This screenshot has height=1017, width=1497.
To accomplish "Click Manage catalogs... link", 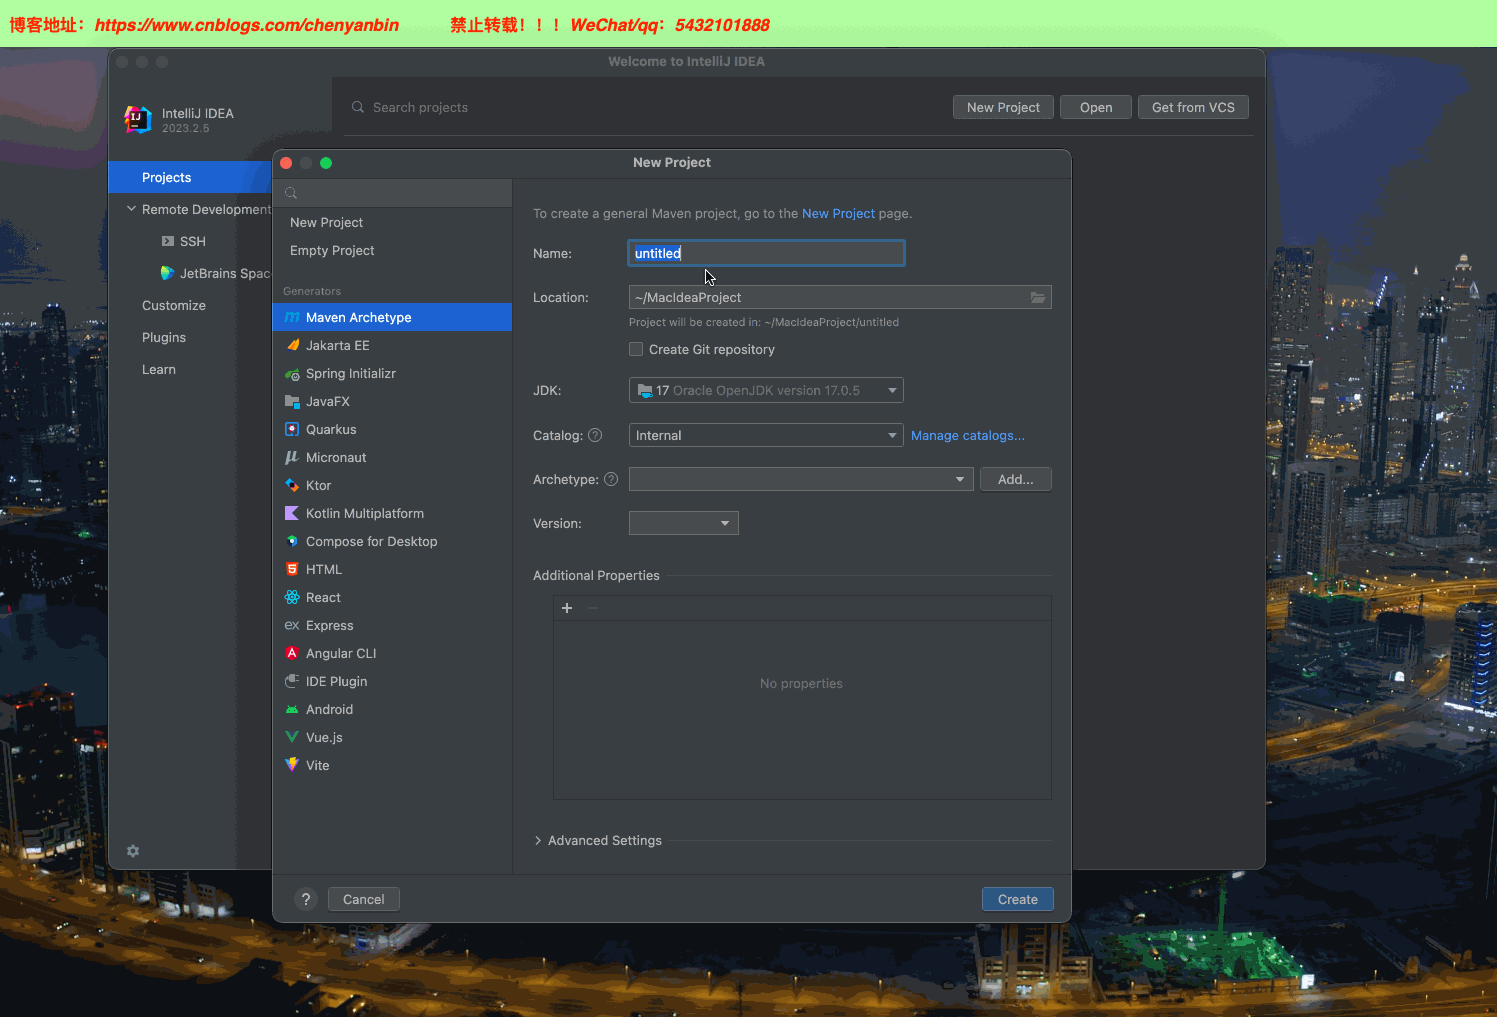I will (968, 435).
